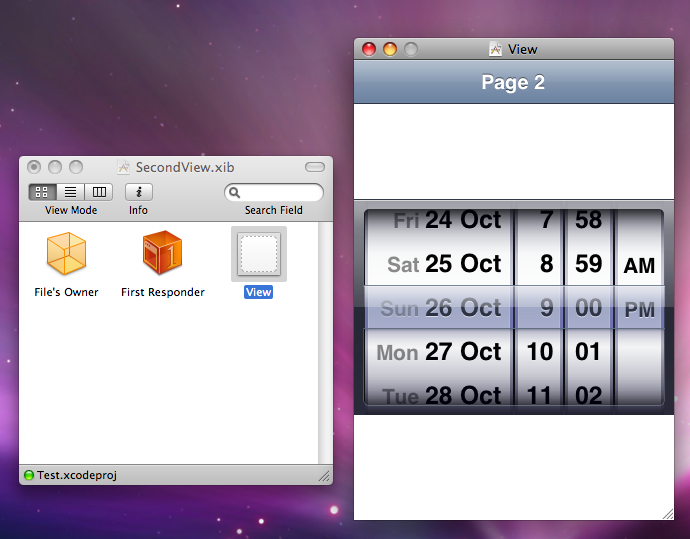
Task: Choose minute 59 in the picker wheel
Action: point(588,264)
